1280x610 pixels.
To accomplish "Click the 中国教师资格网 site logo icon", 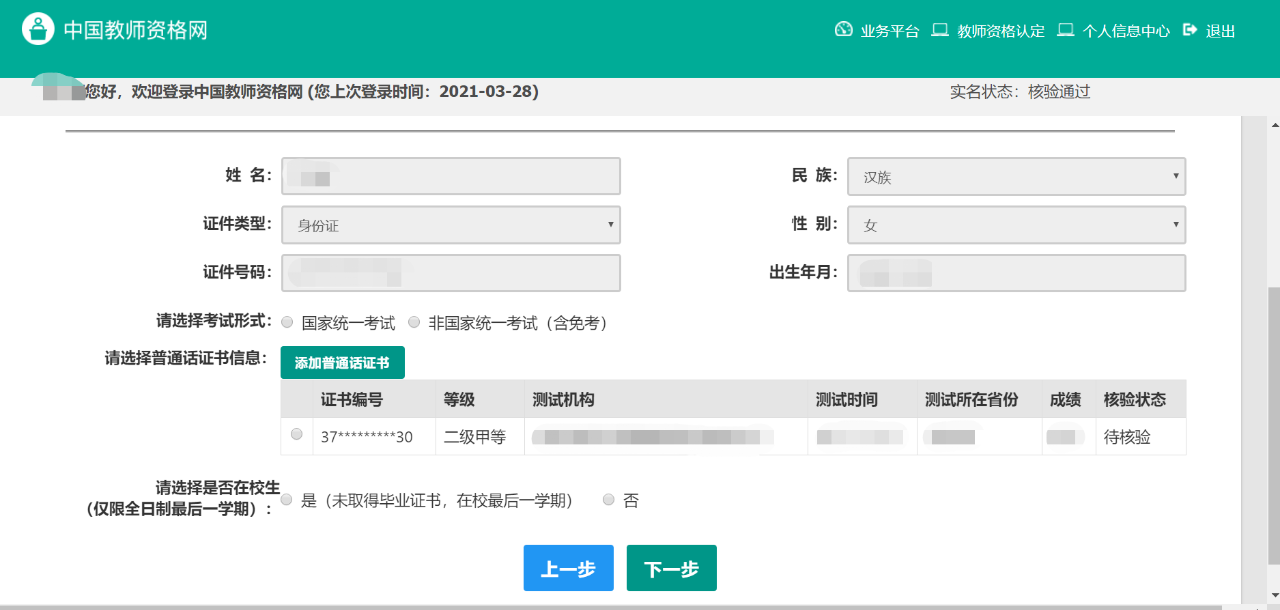I will (38, 30).
